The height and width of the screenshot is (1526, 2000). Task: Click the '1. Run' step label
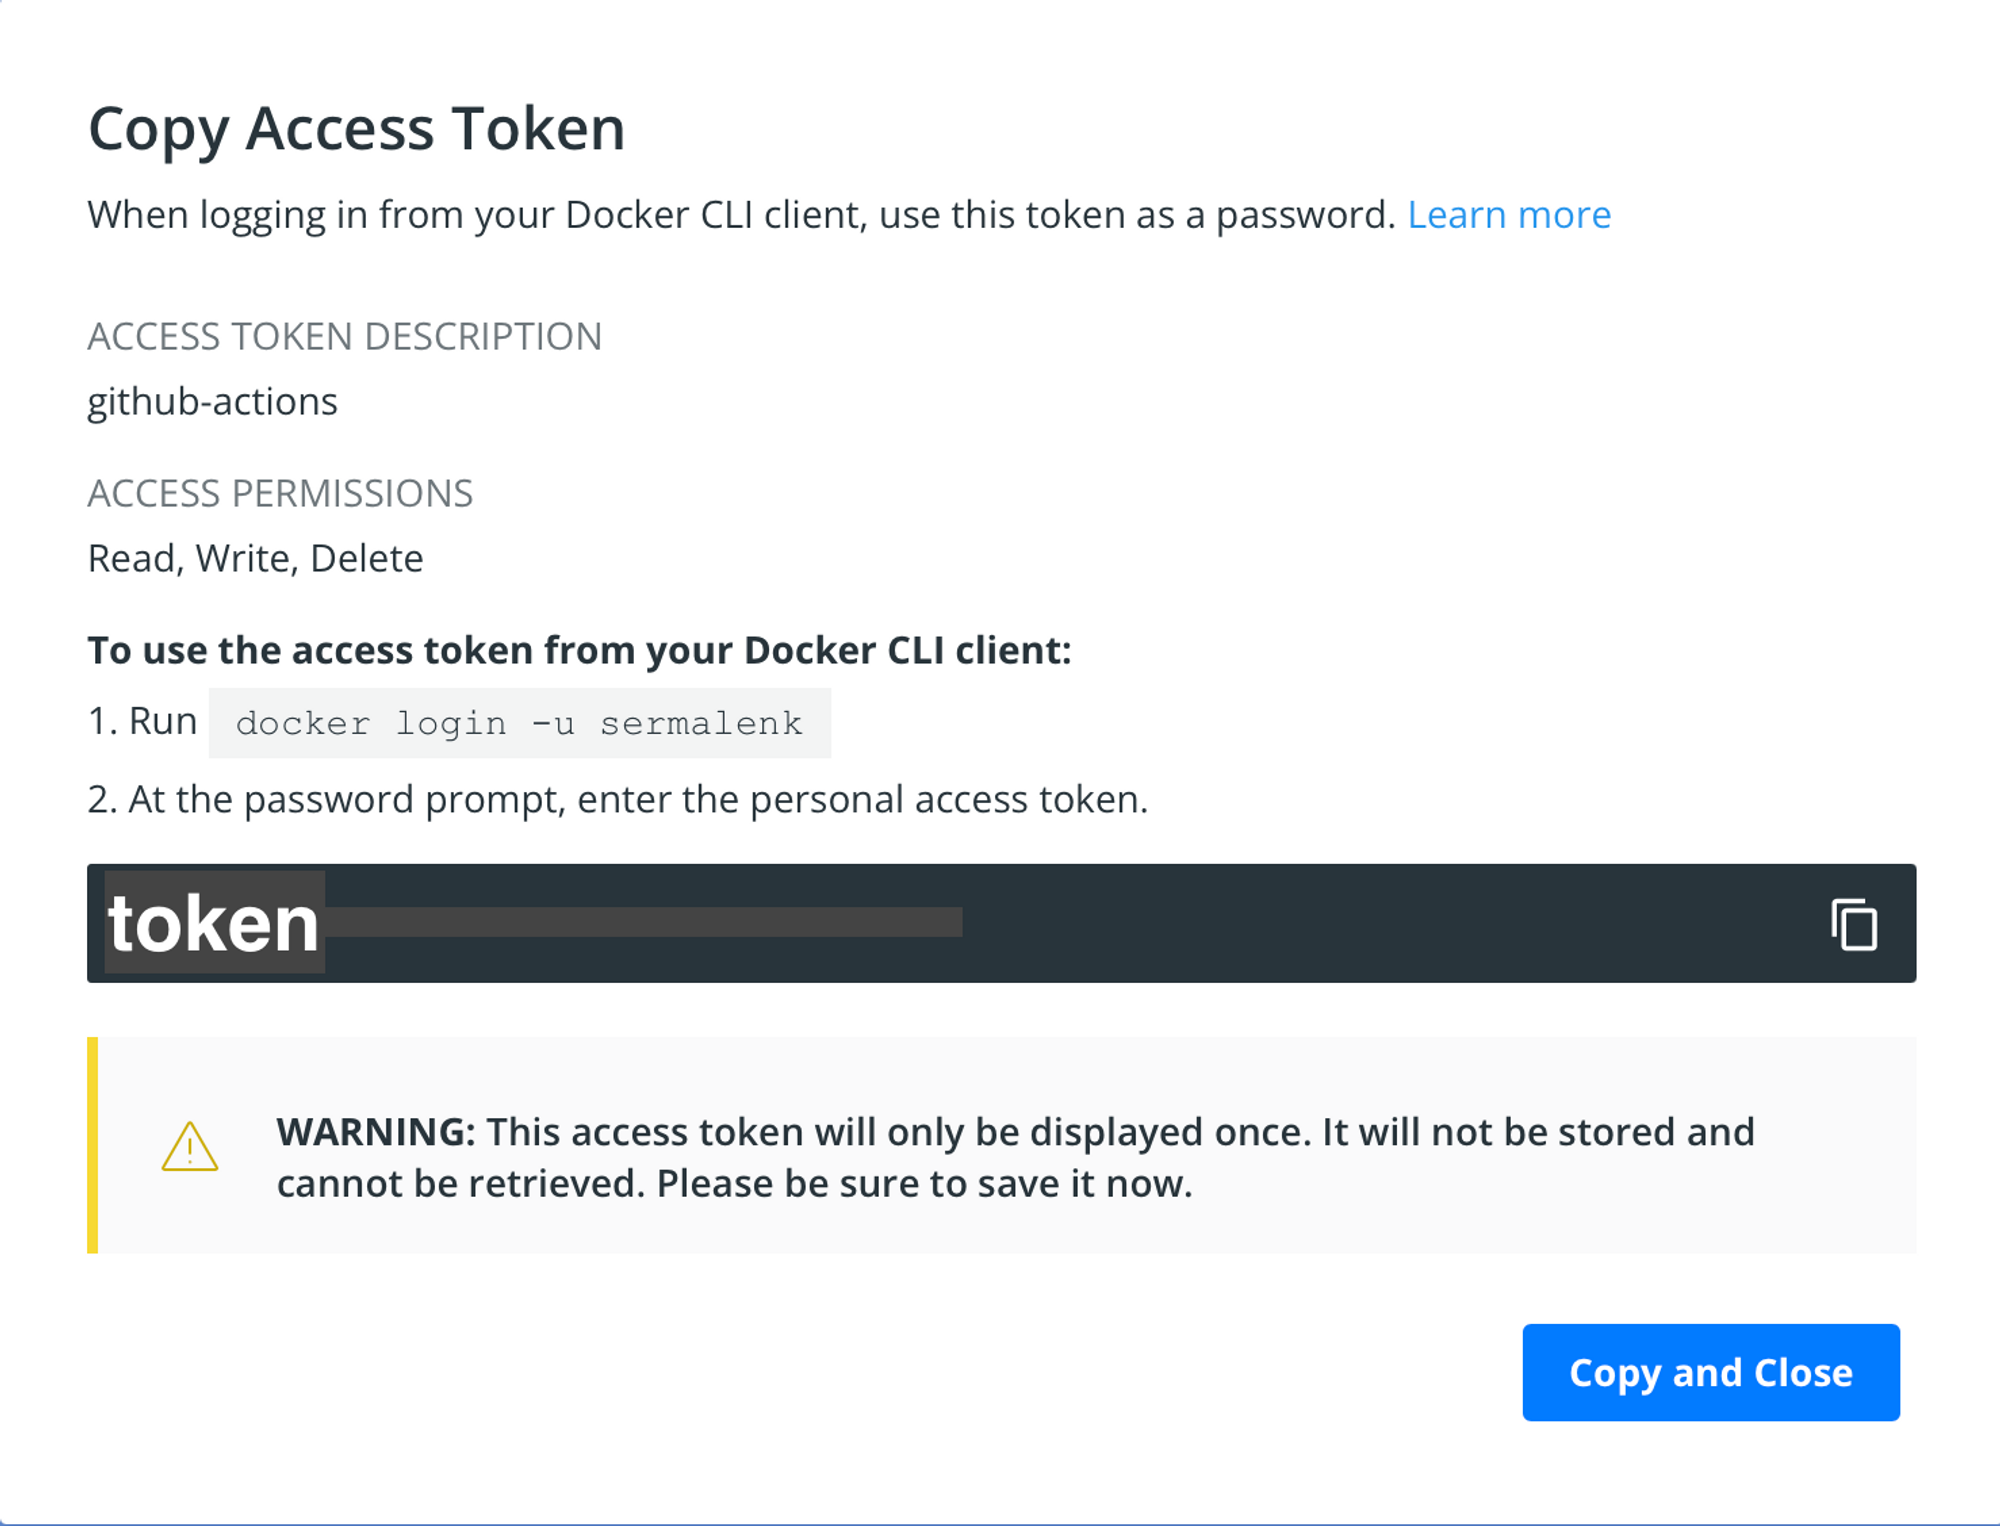(142, 721)
